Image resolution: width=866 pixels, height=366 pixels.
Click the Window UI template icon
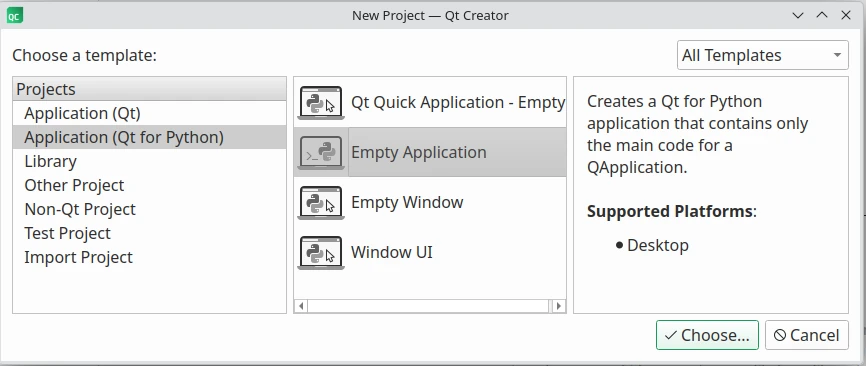[x=321, y=252]
